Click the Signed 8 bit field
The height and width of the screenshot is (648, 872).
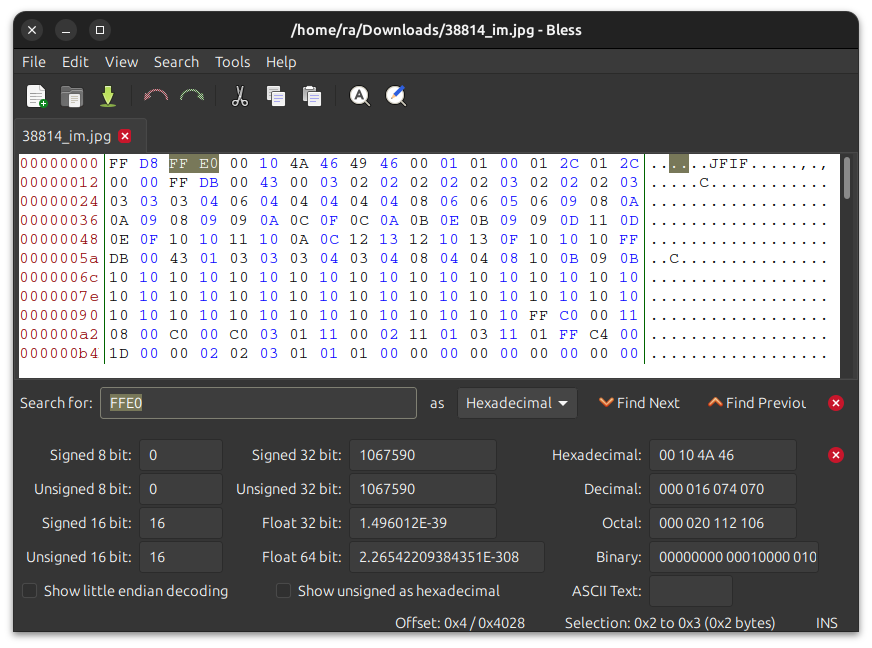point(181,455)
